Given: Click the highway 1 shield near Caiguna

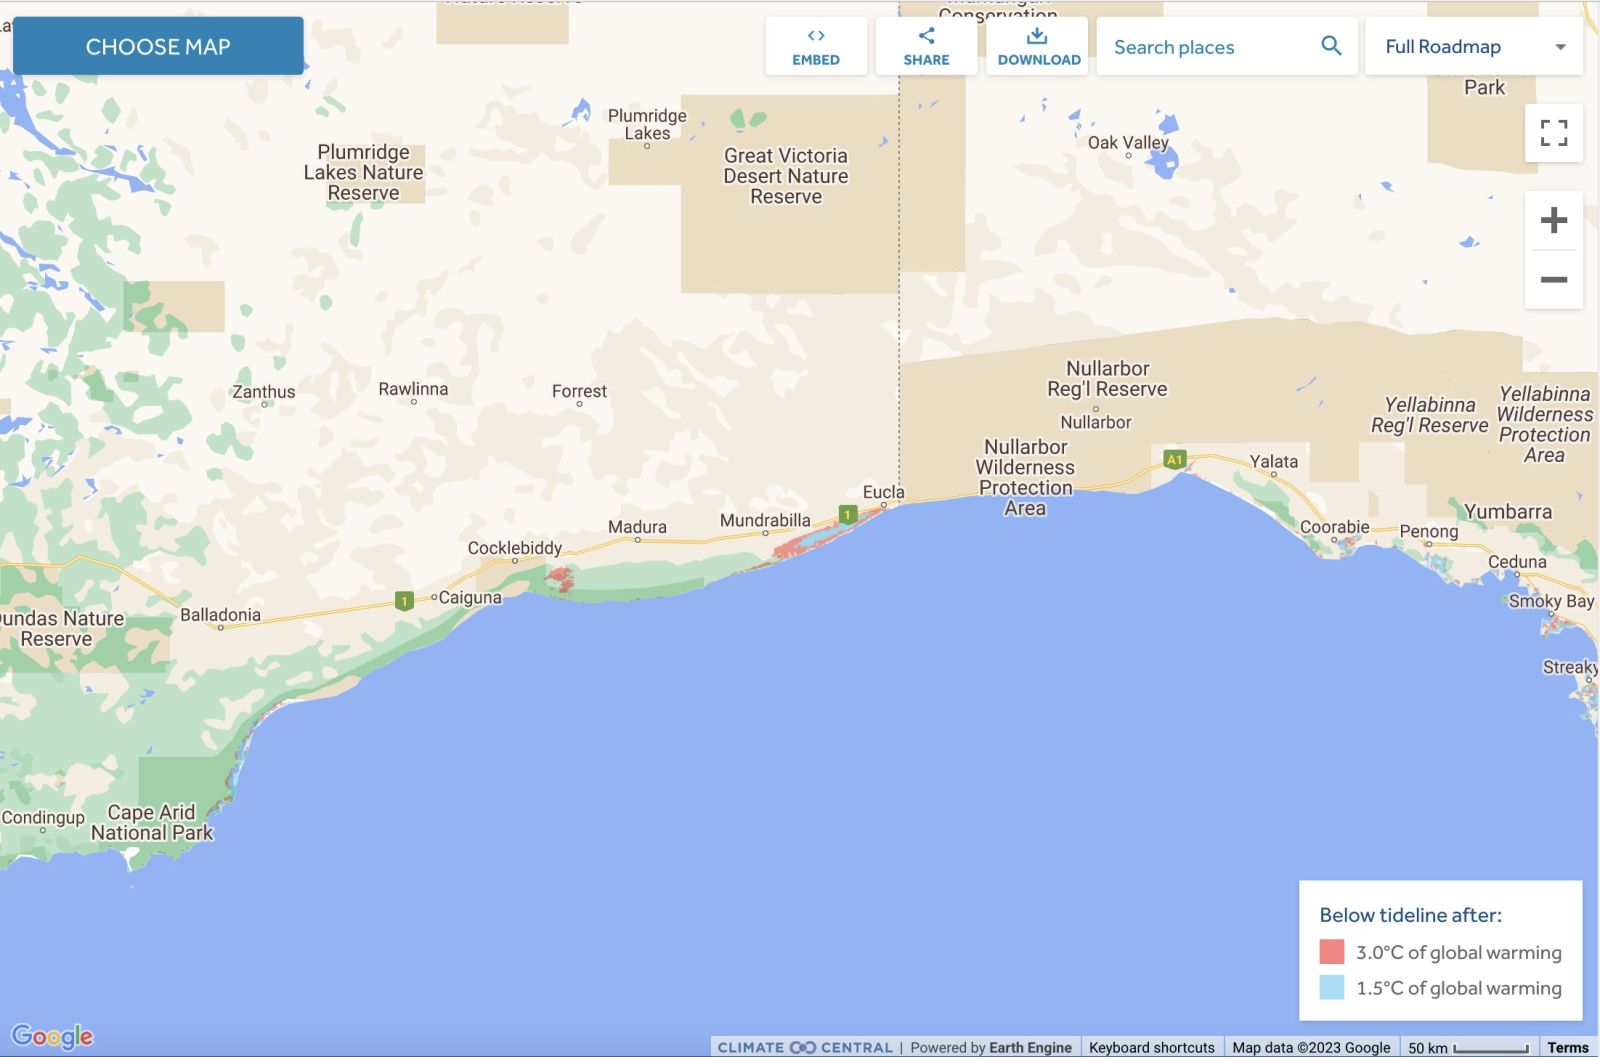Looking at the screenshot, I should tap(404, 601).
